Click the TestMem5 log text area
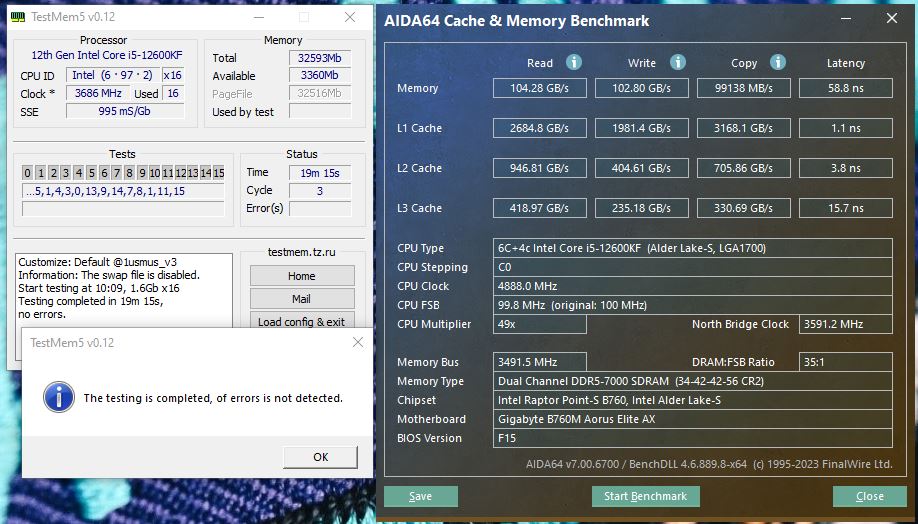 (x=124, y=290)
